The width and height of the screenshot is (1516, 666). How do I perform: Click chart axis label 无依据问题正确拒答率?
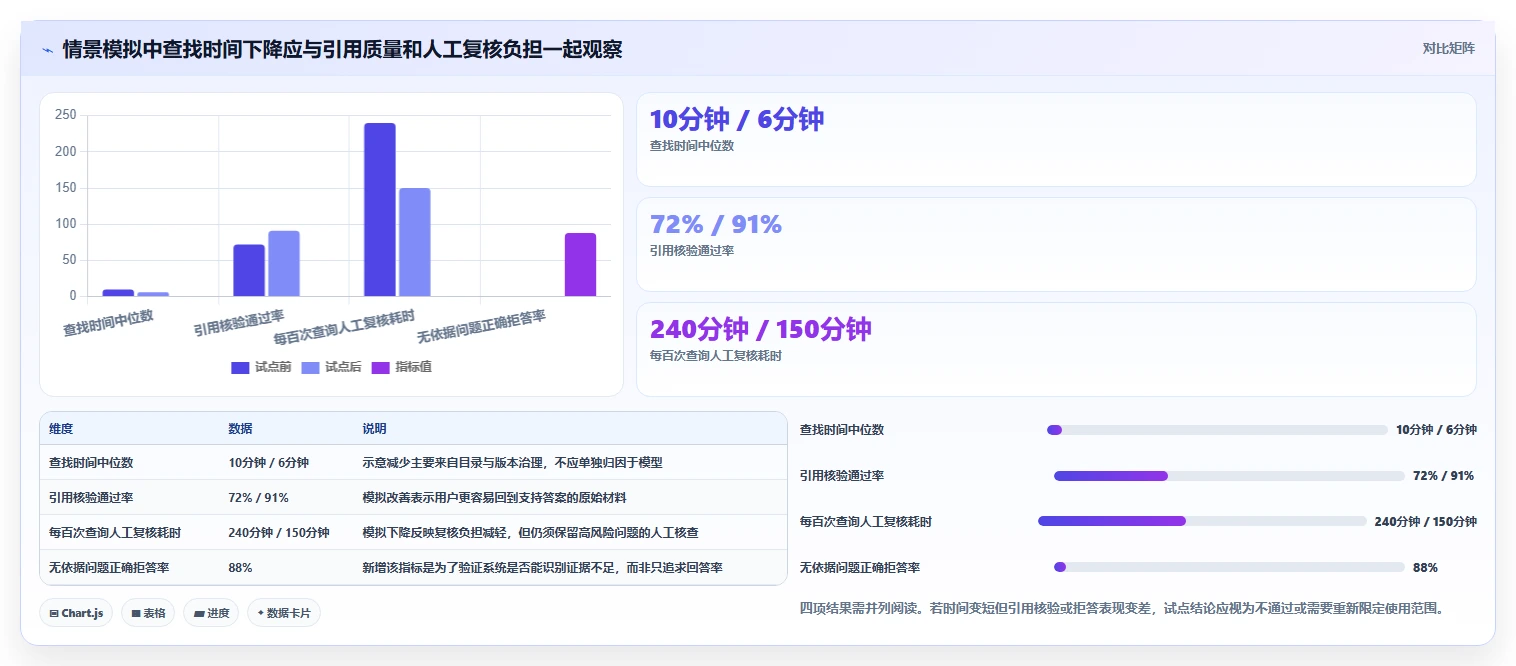[482, 327]
